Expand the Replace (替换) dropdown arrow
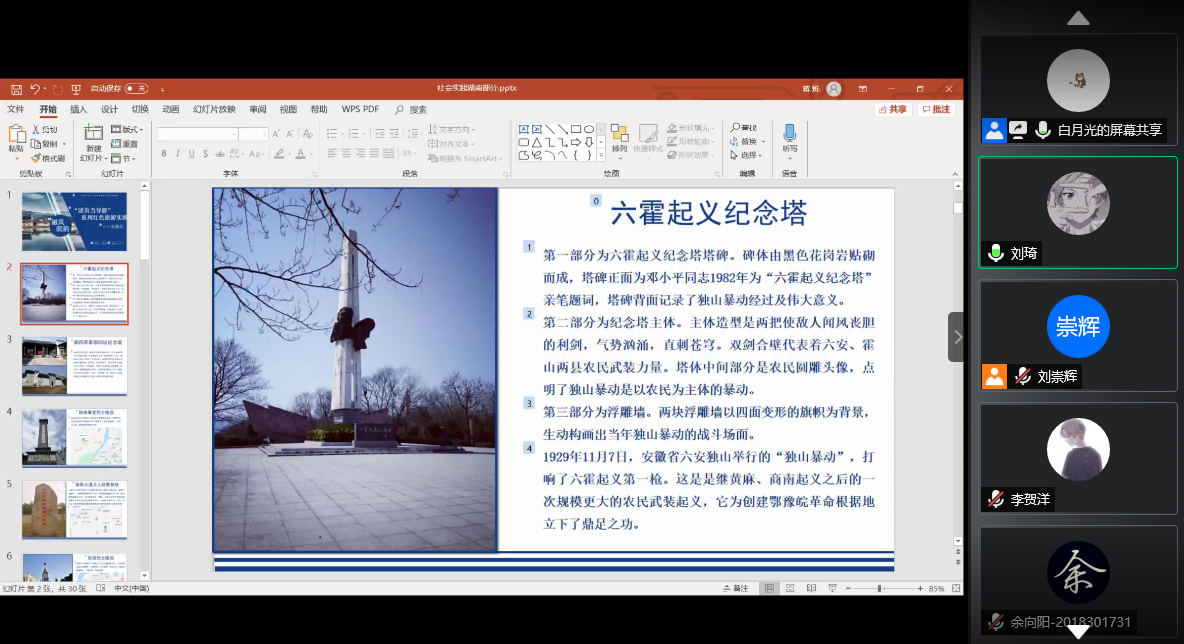This screenshot has width=1184, height=644. point(761,142)
